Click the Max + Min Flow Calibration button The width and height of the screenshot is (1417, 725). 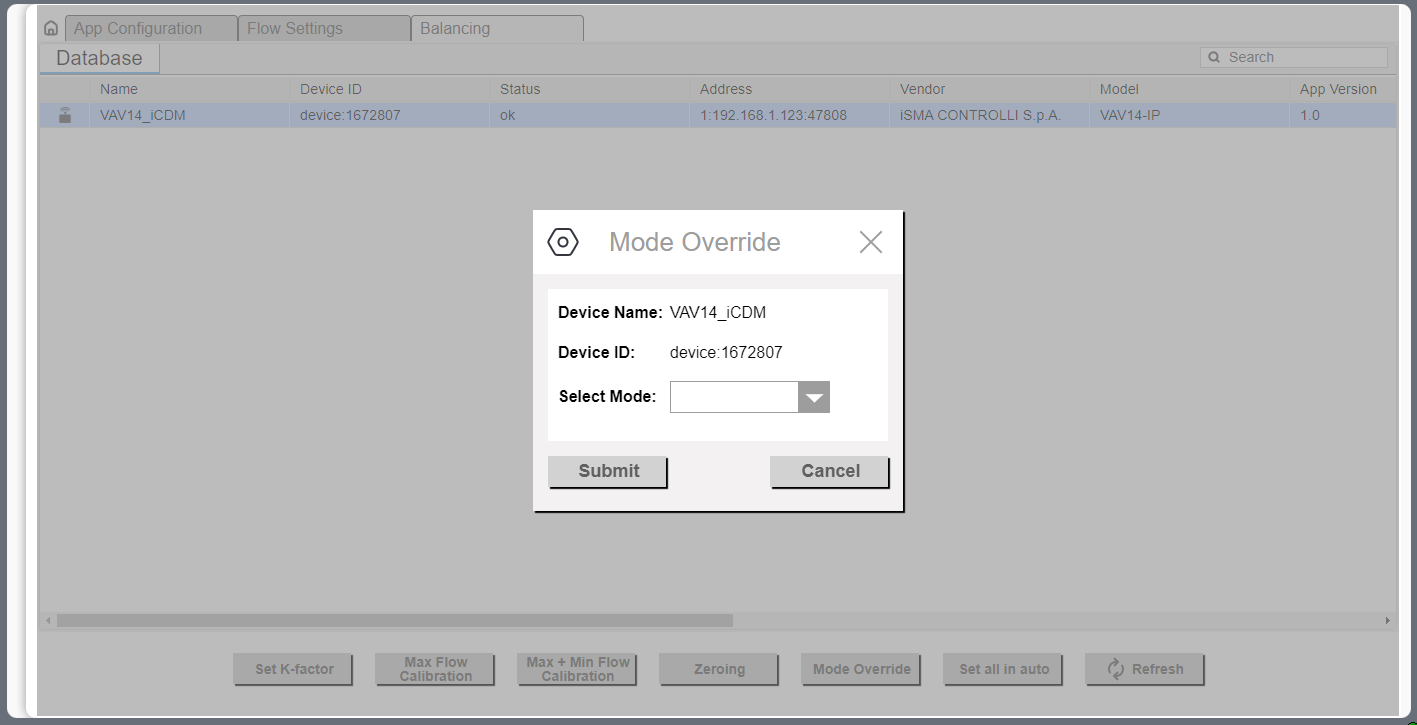[x=577, y=669]
